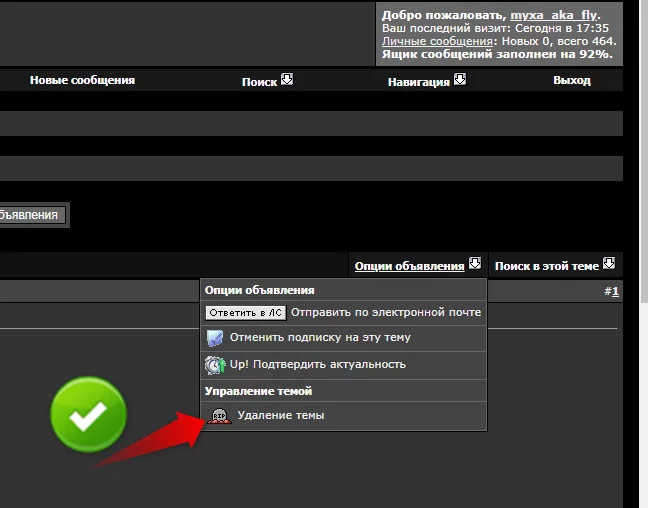Select Up! Подтвердить актуальность
This screenshot has width=648, height=508.
[317, 365]
